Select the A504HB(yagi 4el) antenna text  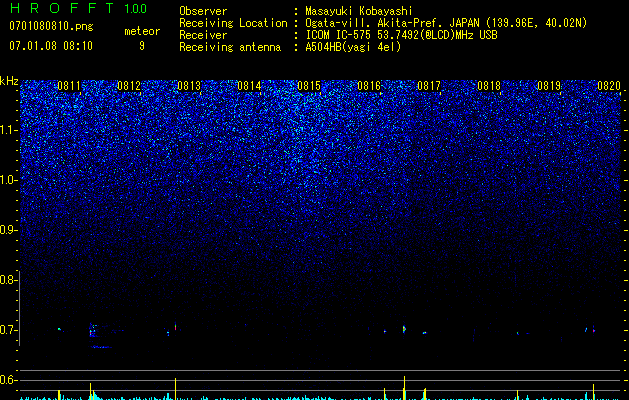coord(353,47)
